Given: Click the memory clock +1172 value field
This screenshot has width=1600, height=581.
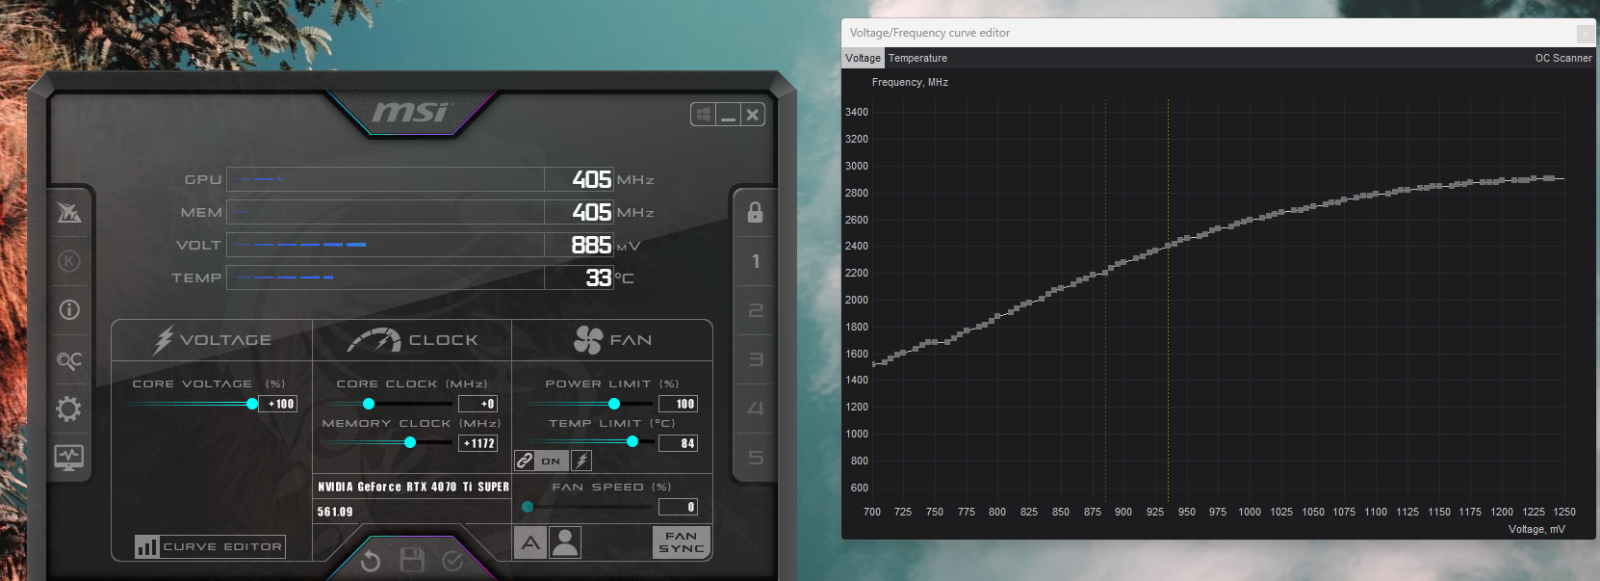Looking at the screenshot, I should (478, 443).
